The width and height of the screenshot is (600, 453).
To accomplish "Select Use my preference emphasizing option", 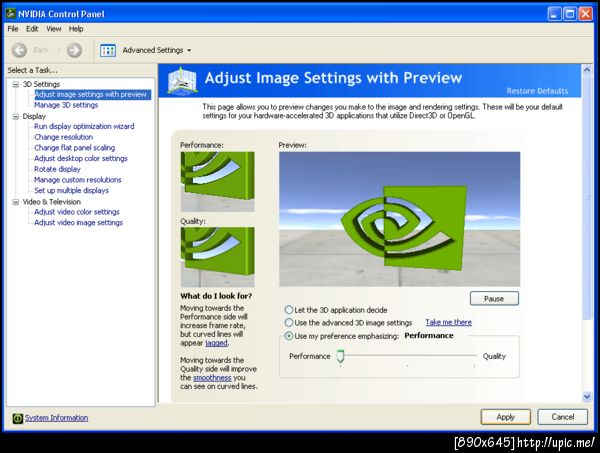I will tap(289, 336).
